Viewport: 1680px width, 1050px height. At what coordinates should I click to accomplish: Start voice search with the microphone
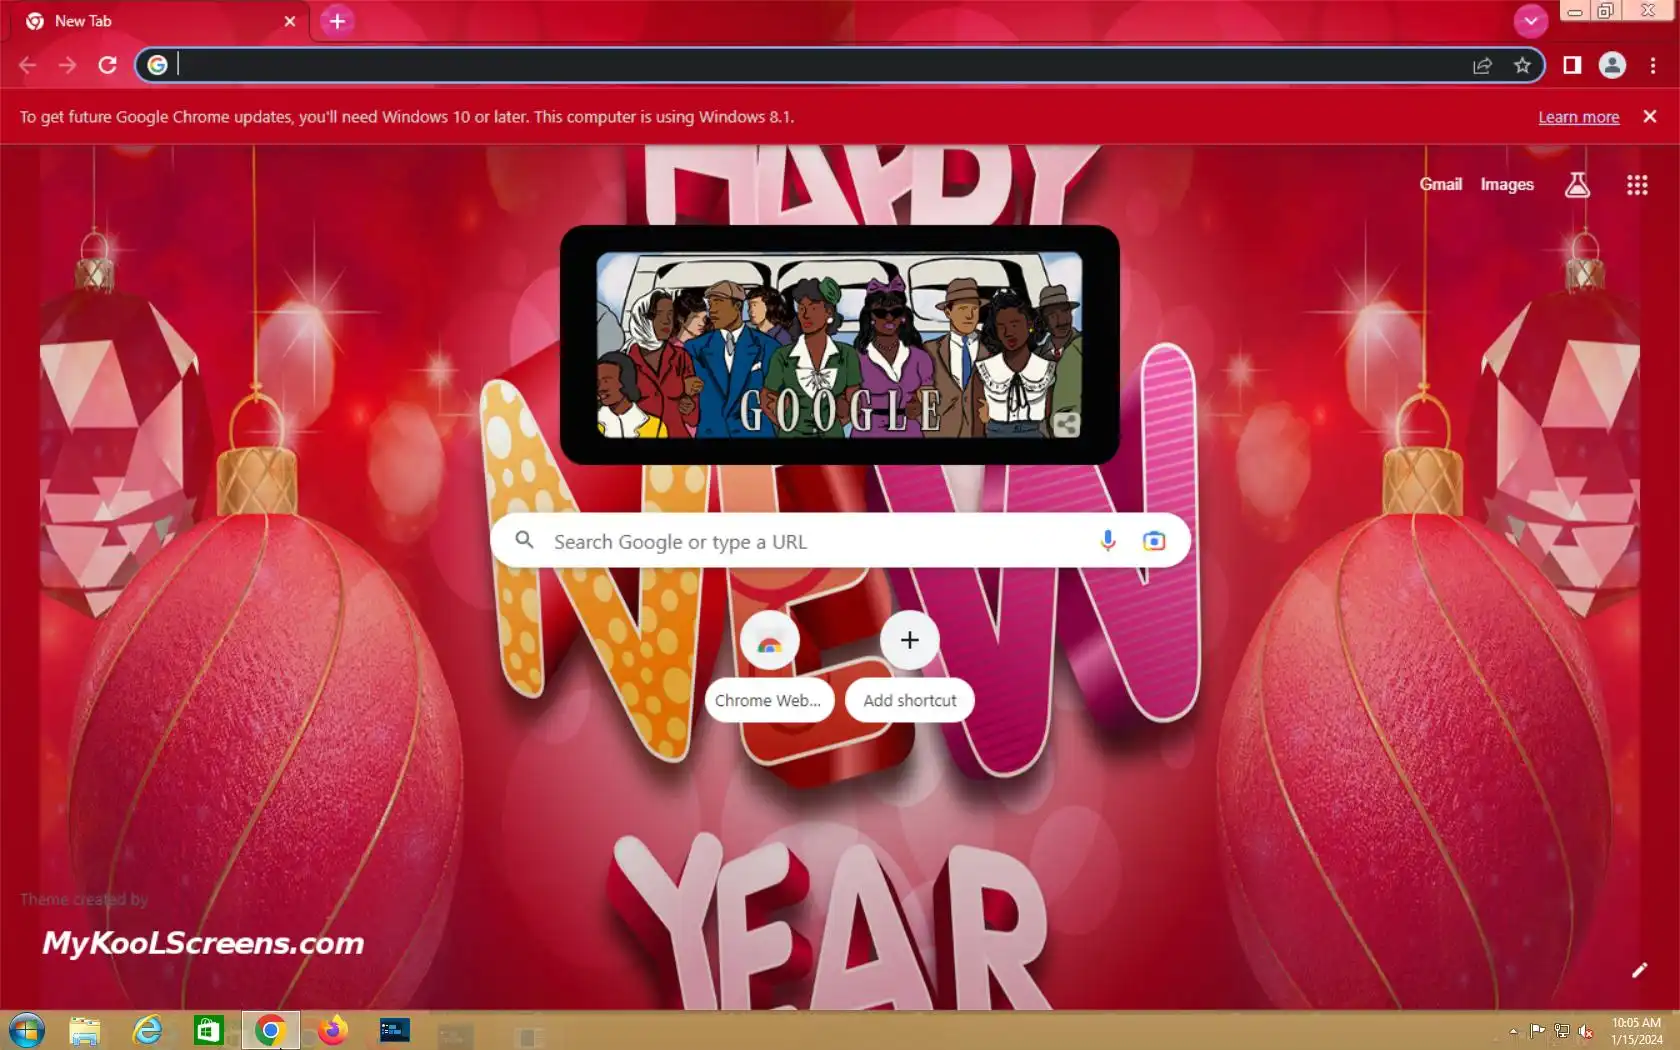(1108, 541)
